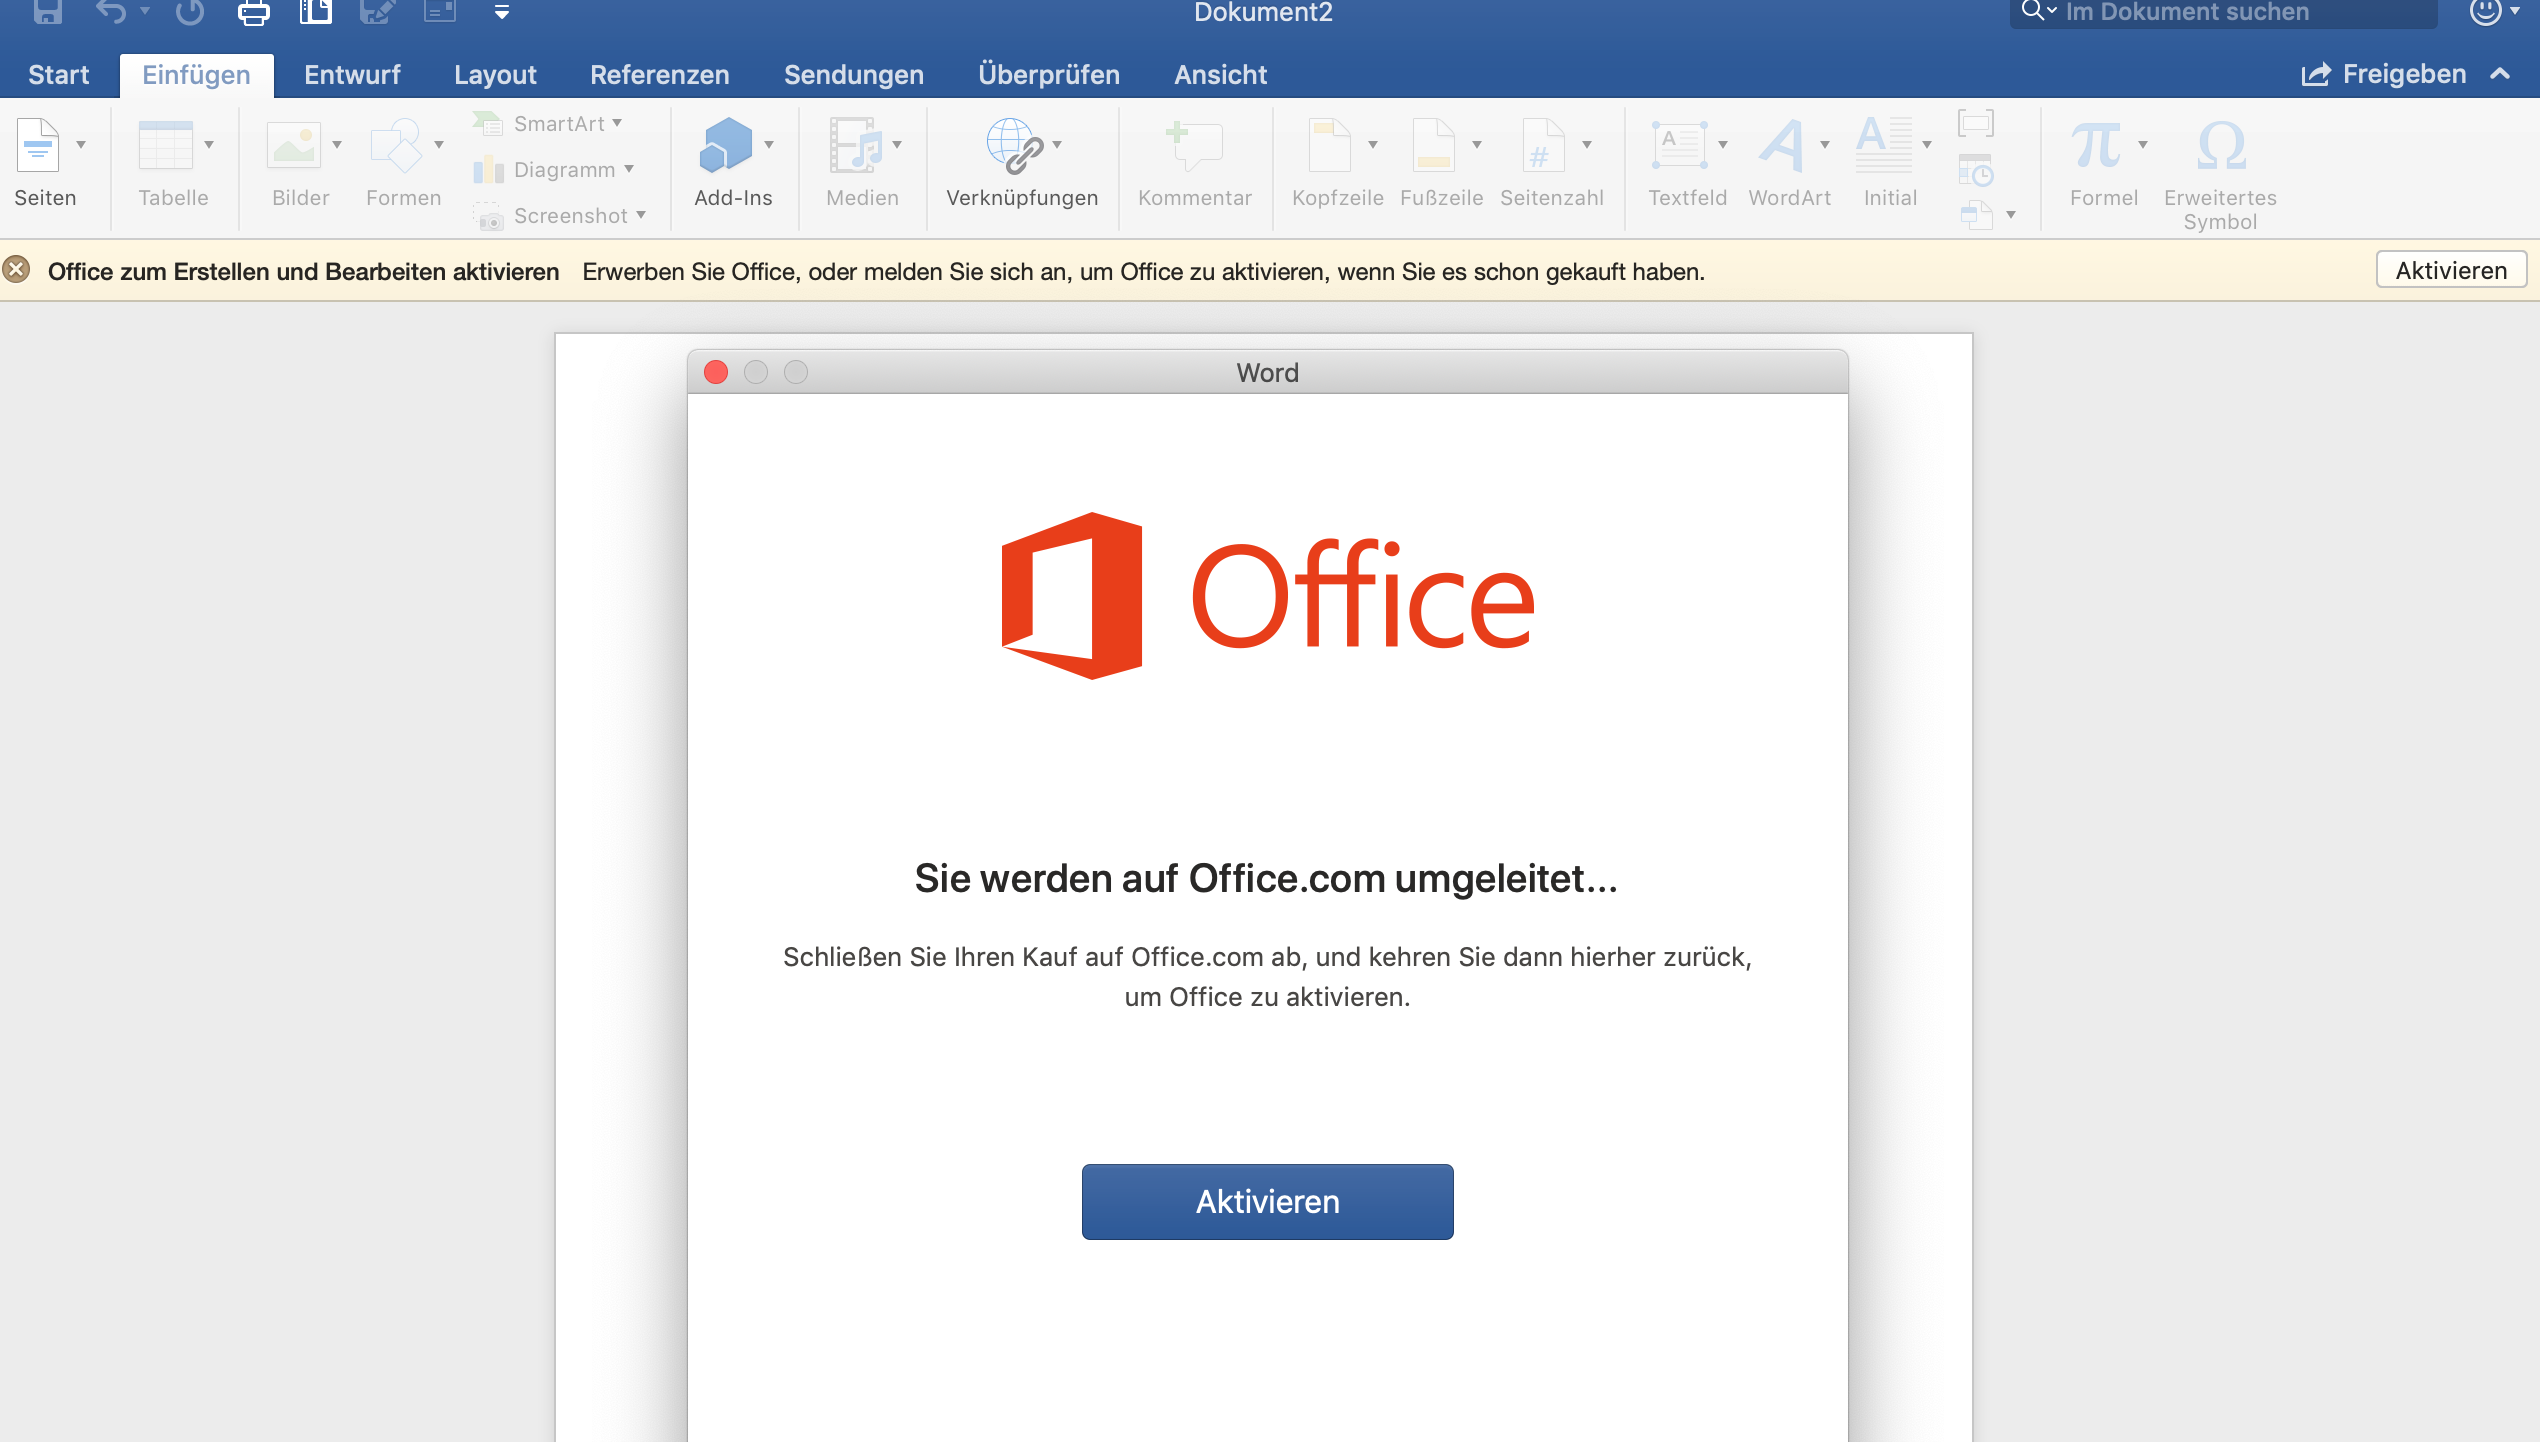The width and height of the screenshot is (2540, 1442).
Task: Click the Erweitertes Symbol omega icon
Action: click(x=2220, y=147)
